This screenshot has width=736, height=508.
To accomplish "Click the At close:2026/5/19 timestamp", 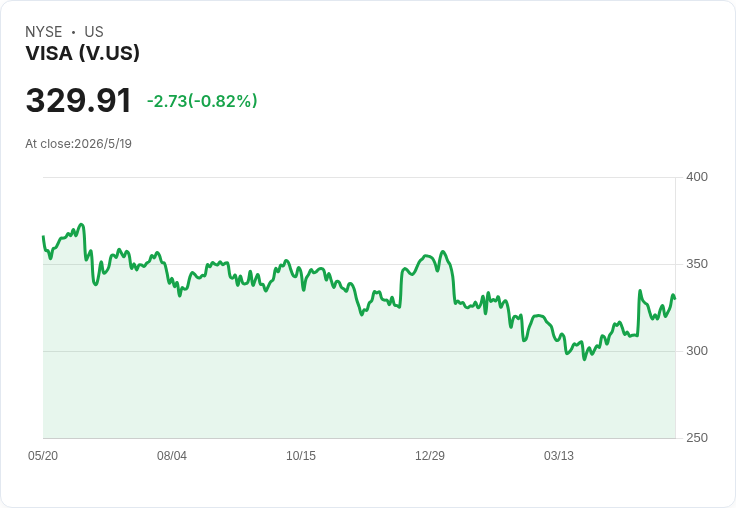I will [x=78, y=144].
